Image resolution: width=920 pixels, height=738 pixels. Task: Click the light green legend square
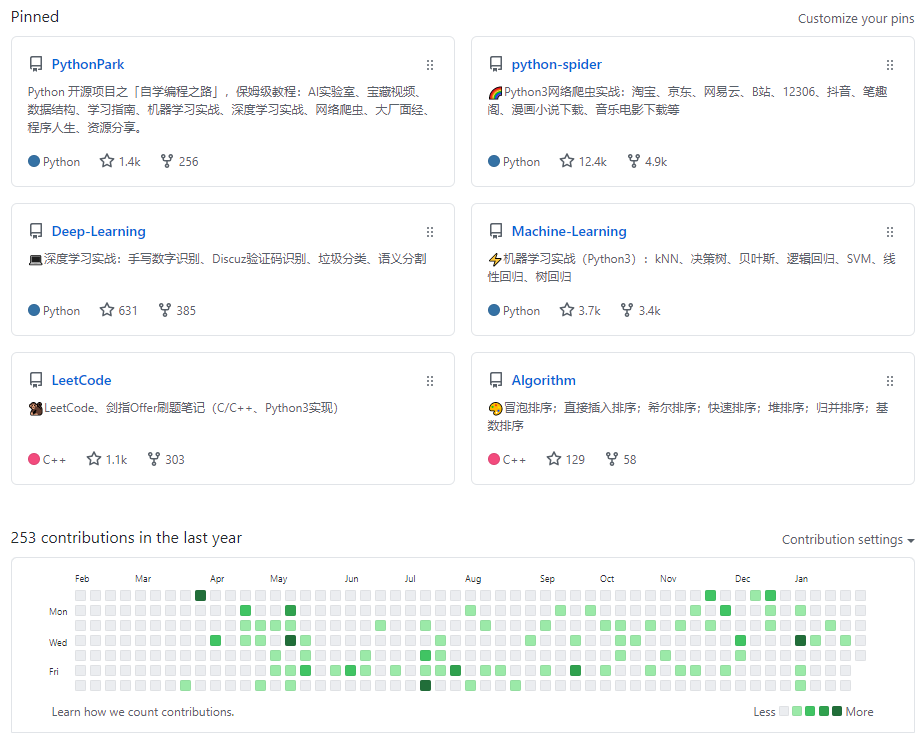(x=797, y=711)
